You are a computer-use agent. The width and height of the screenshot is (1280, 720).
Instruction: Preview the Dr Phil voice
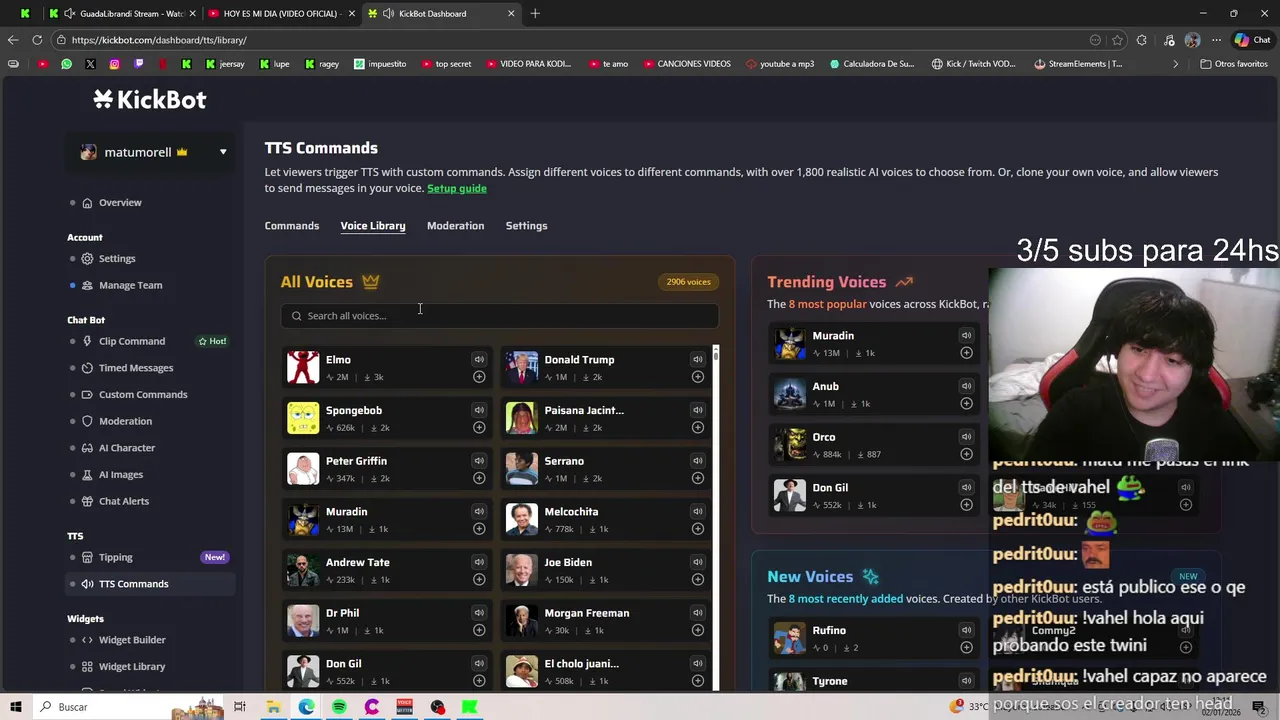tap(479, 613)
